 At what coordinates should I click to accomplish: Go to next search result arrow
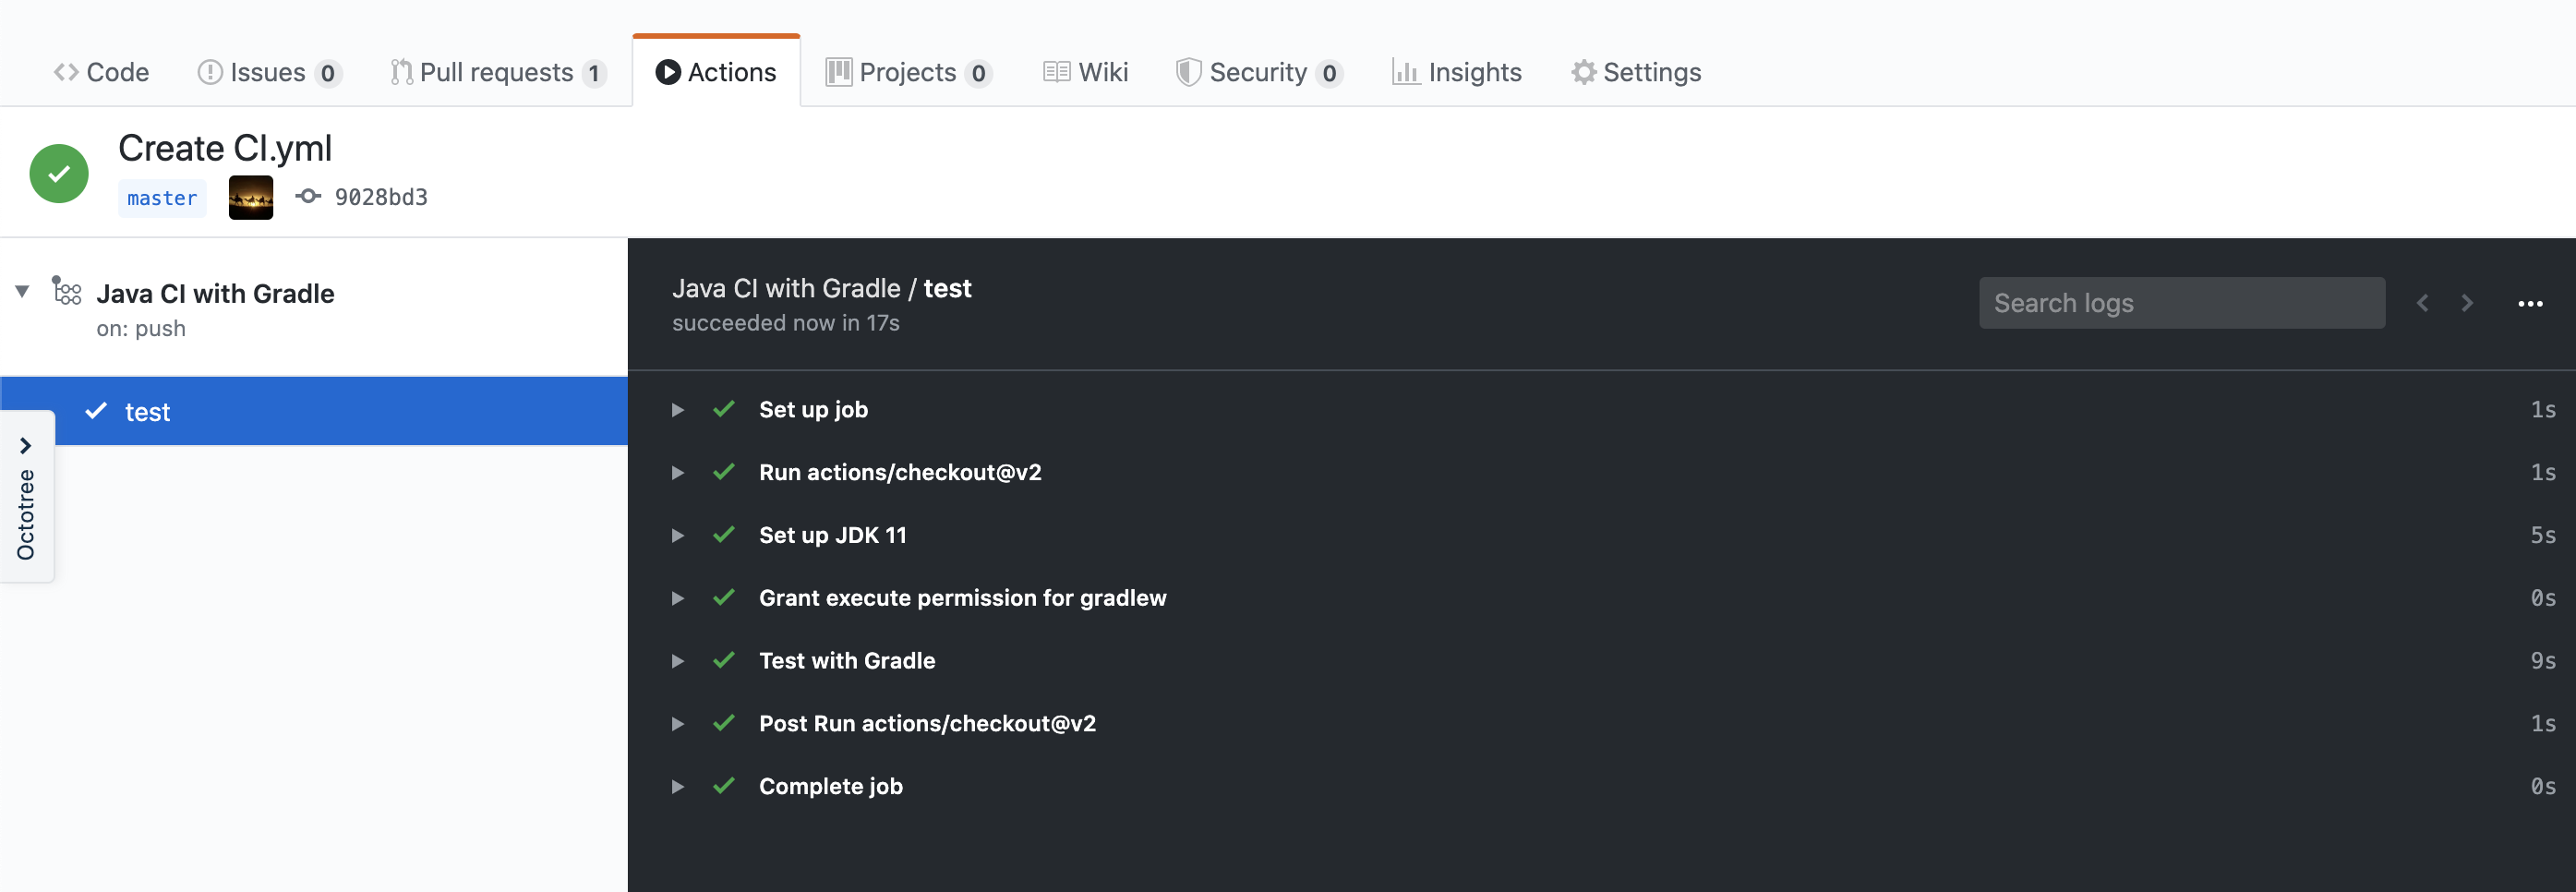(x=2467, y=303)
